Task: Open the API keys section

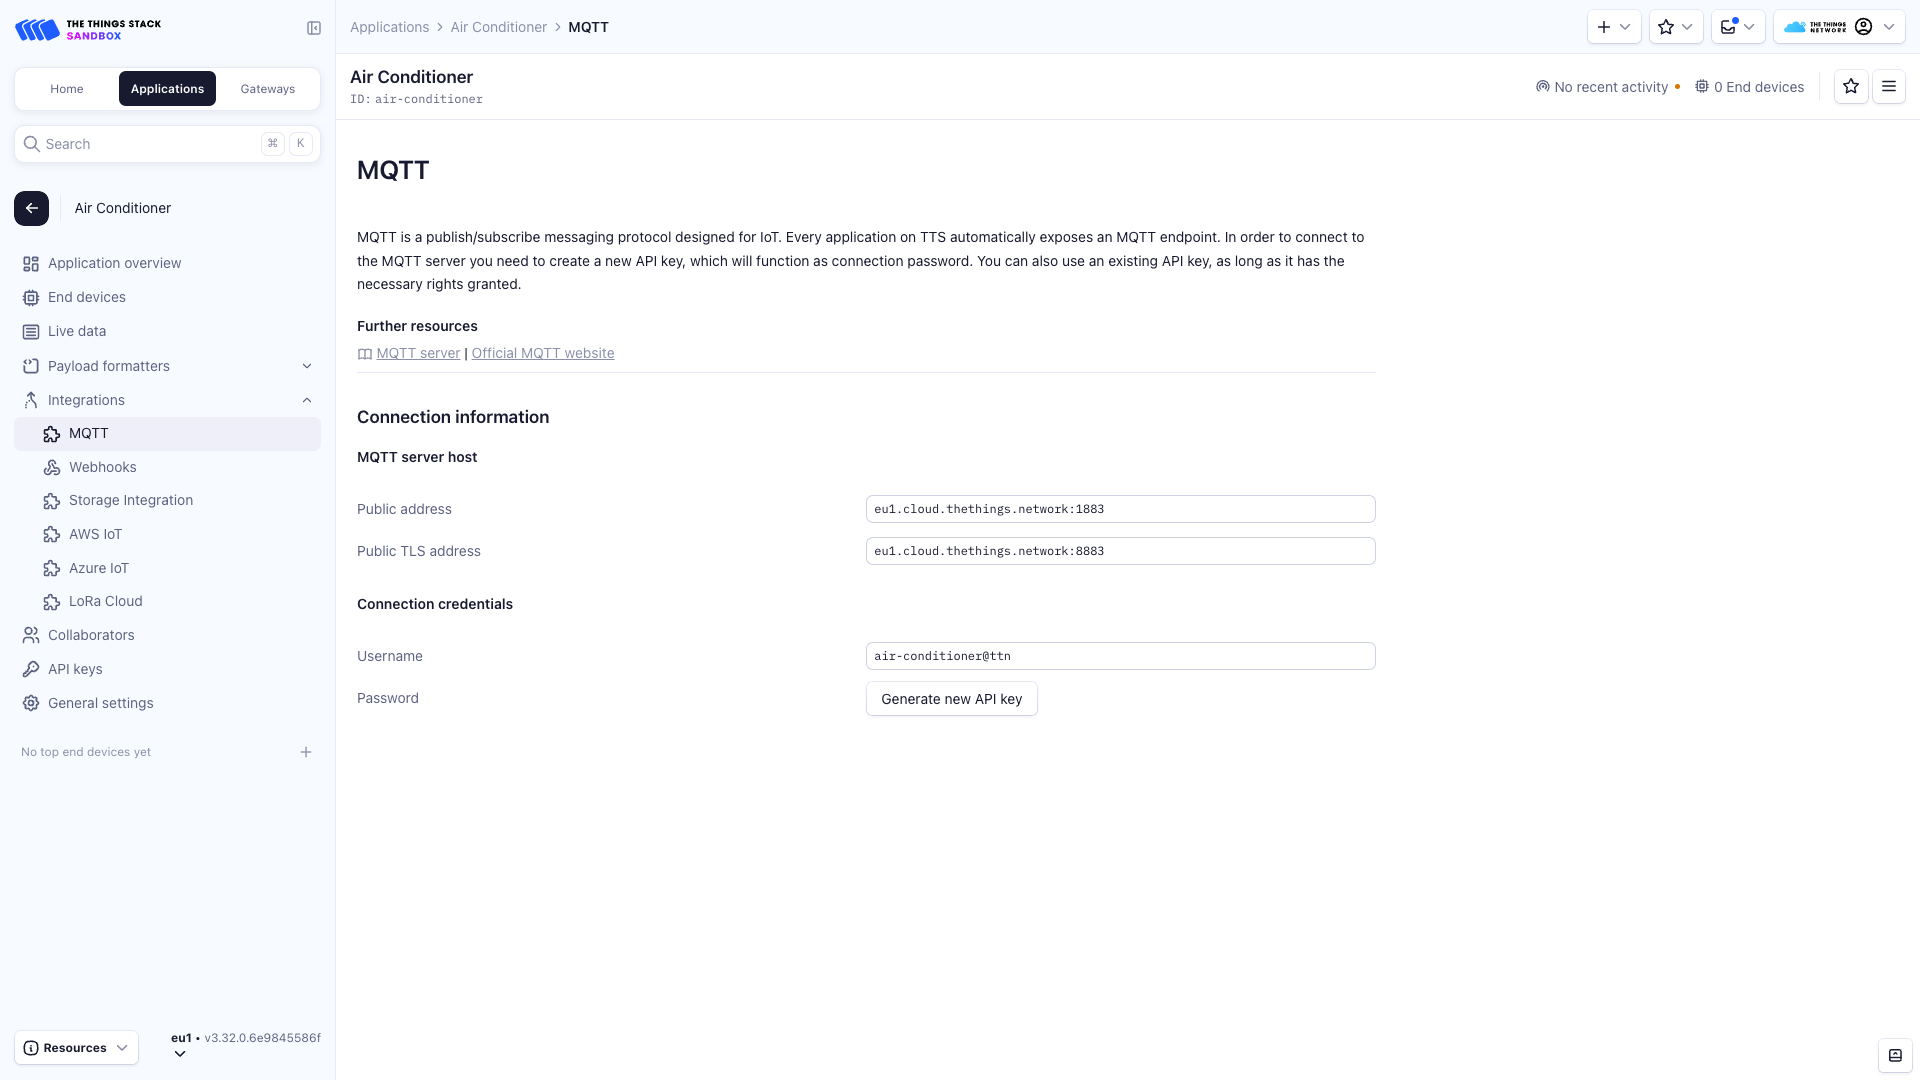Action: (74, 668)
